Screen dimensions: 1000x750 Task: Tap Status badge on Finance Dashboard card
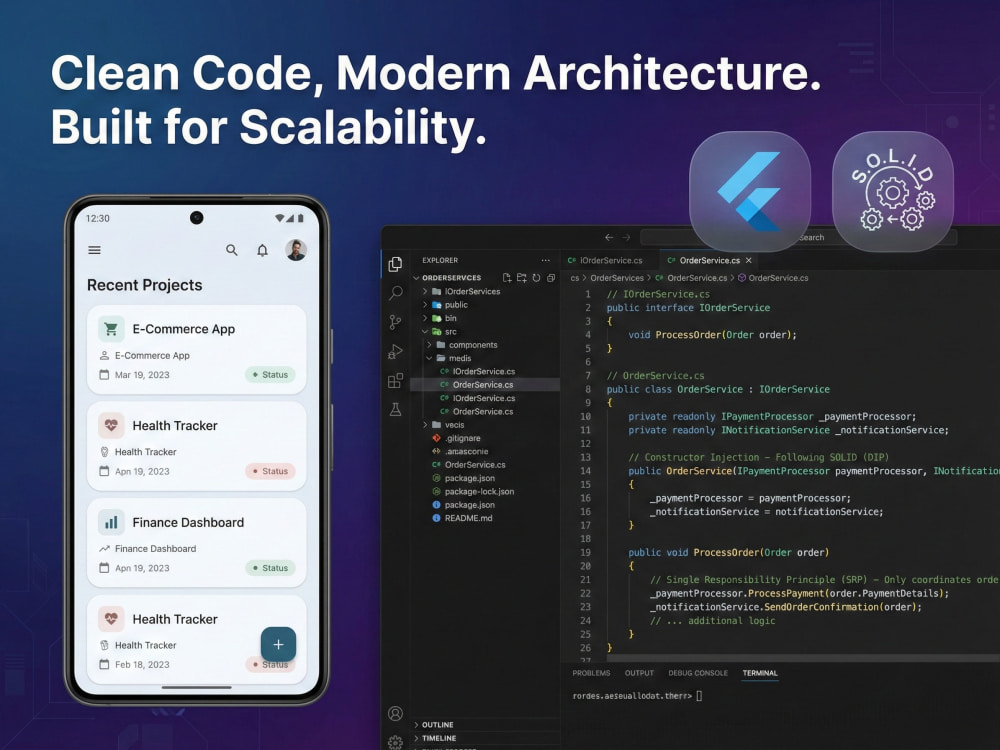click(270, 568)
